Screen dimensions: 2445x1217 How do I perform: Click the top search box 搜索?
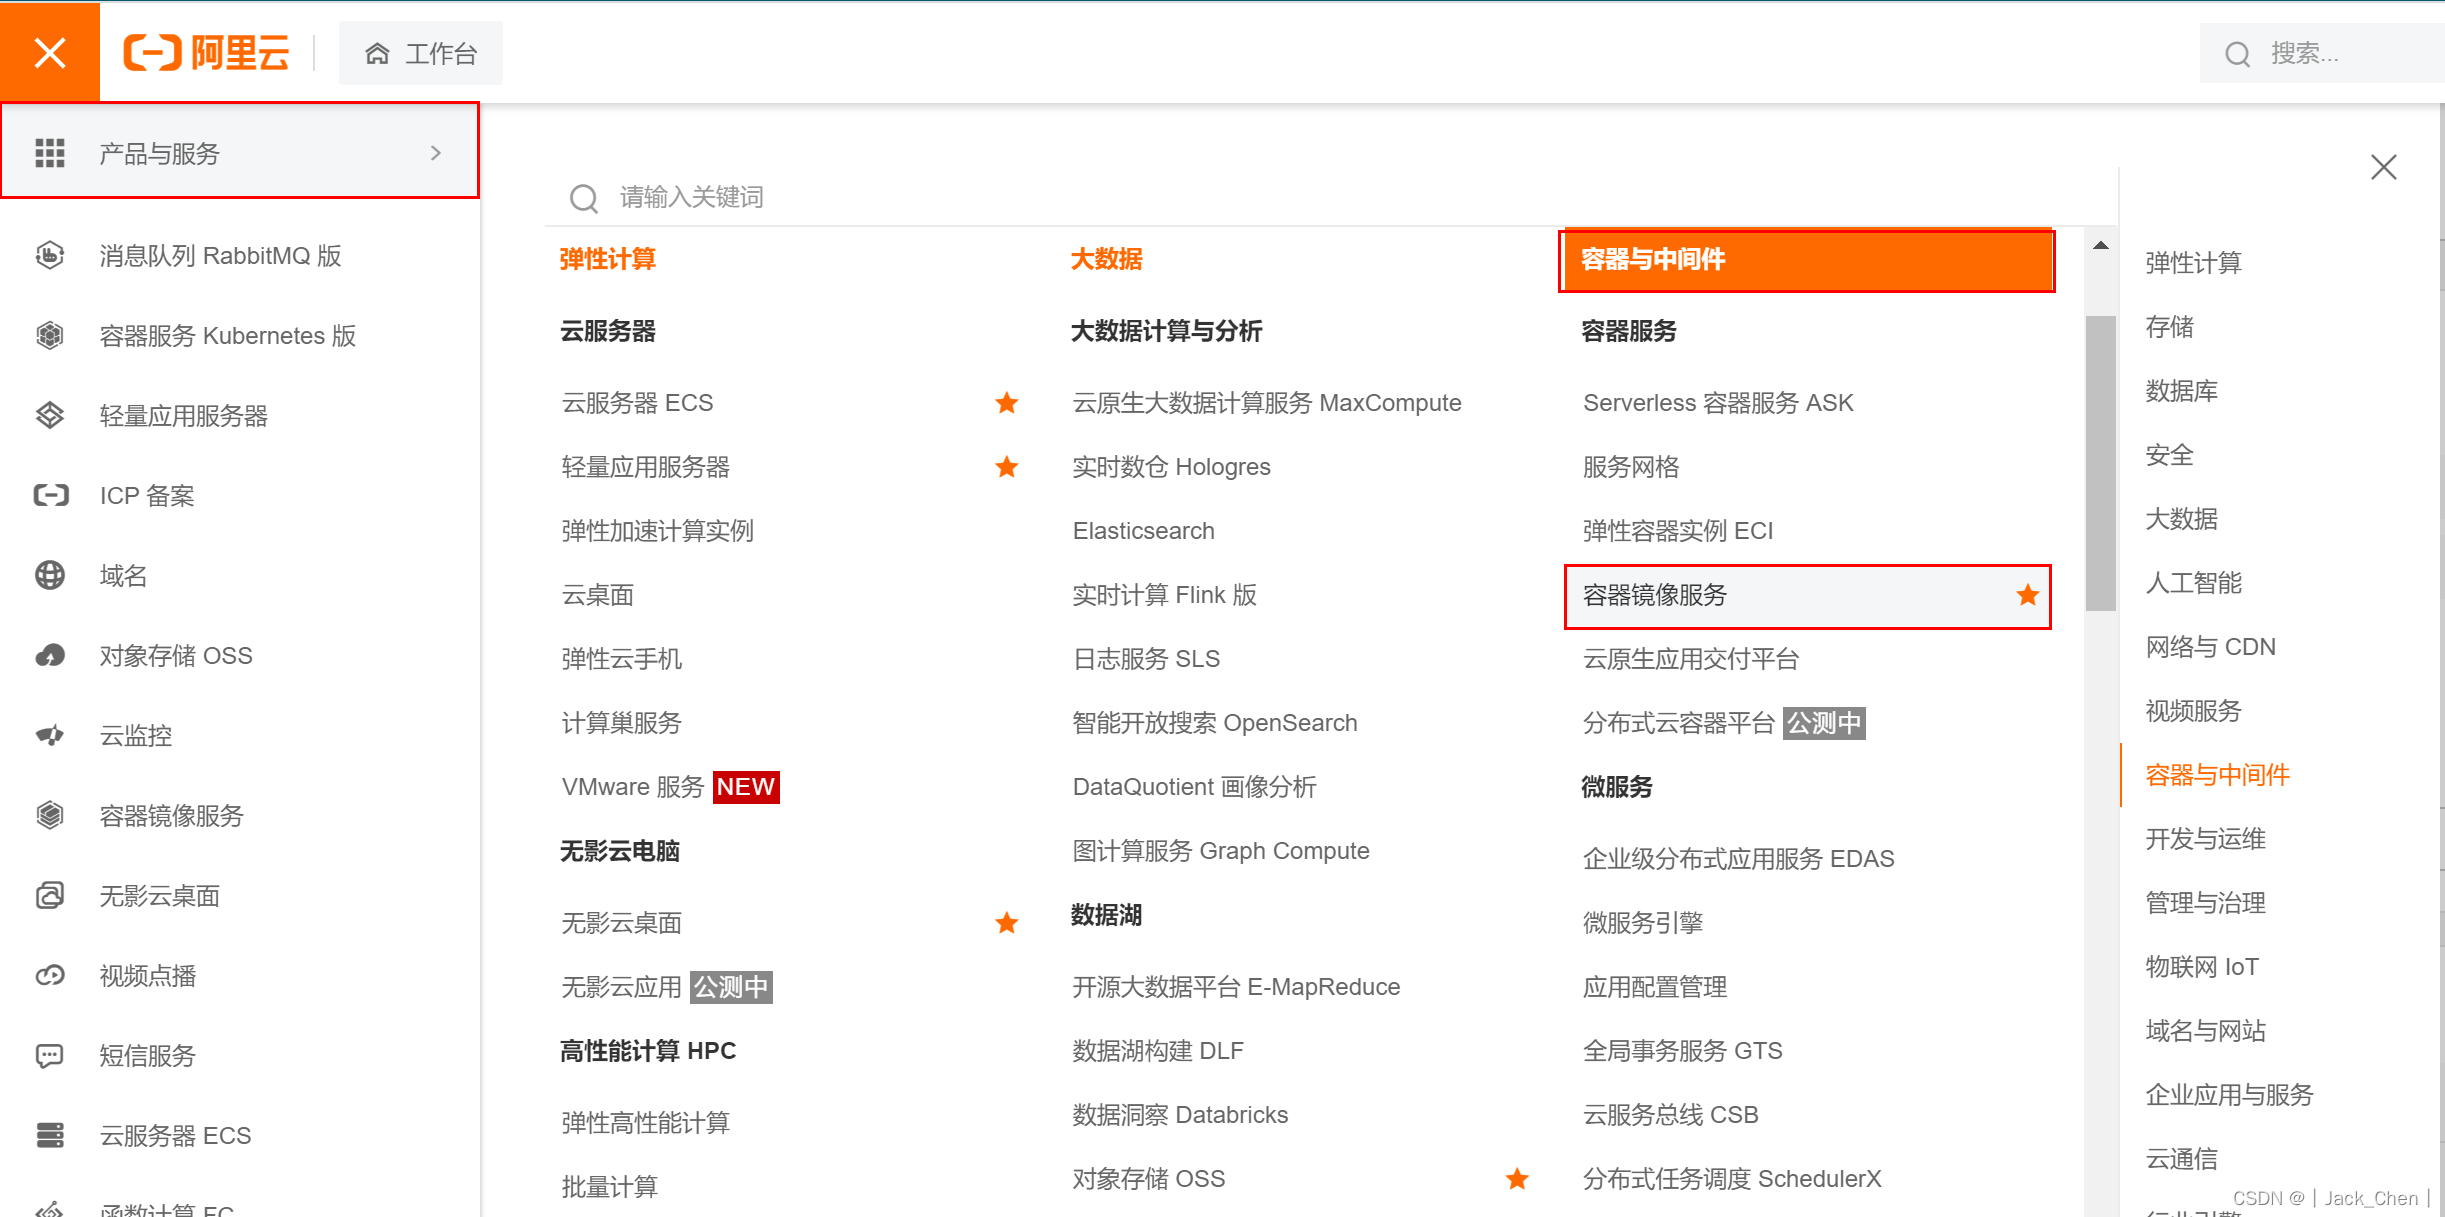2320,53
